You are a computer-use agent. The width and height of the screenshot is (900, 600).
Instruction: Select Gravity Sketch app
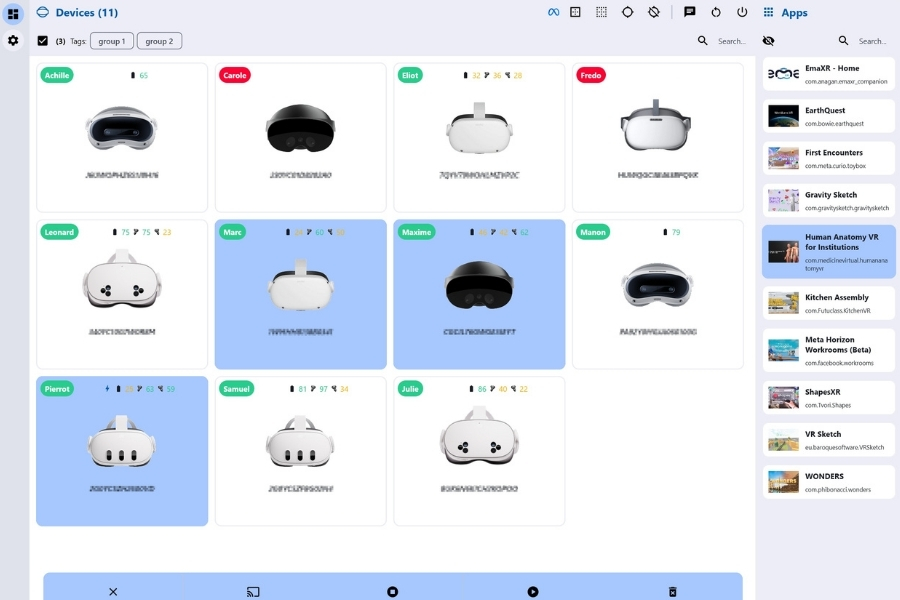click(829, 200)
